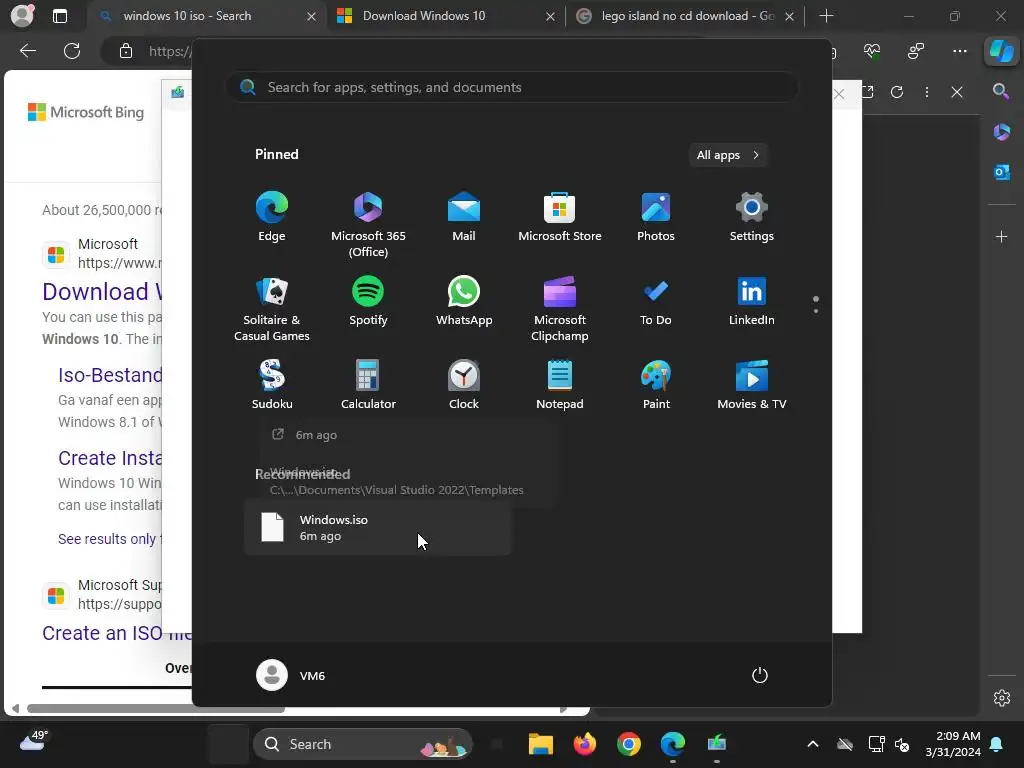Close the sidebar panel
1024x768 pixels.
click(957, 92)
